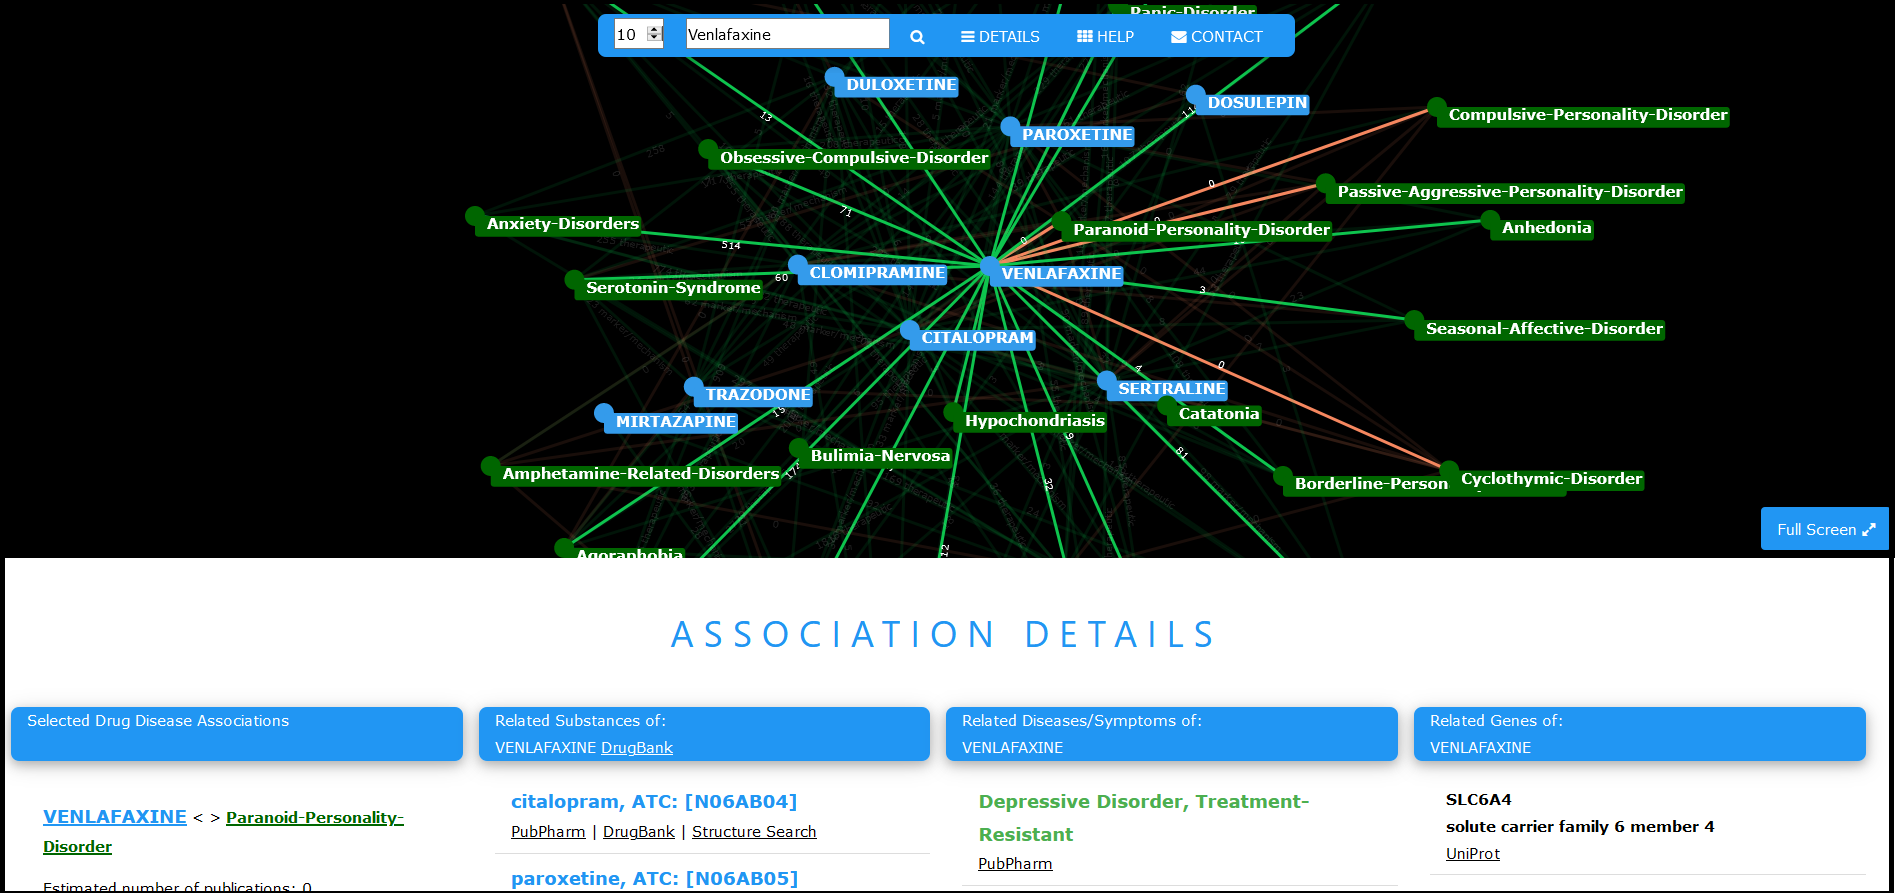Click the Serotonin-Syndrome node
Screen dimensions: 1895x893
tap(672, 288)
